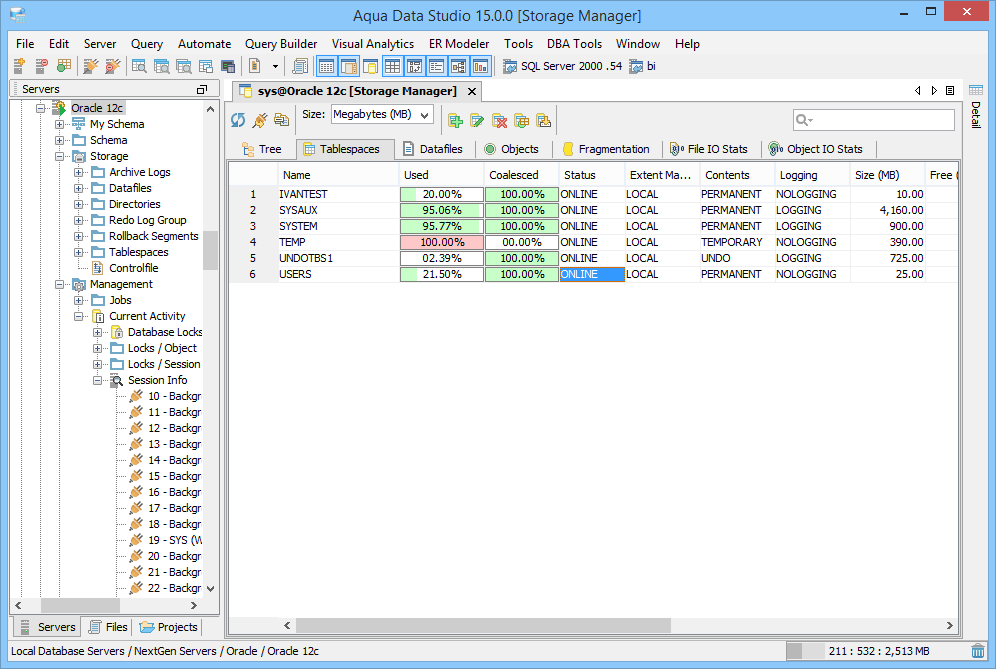996x669 pixels.
Task: Collapse the Storage tree node
Action: (x=59, y=156)
